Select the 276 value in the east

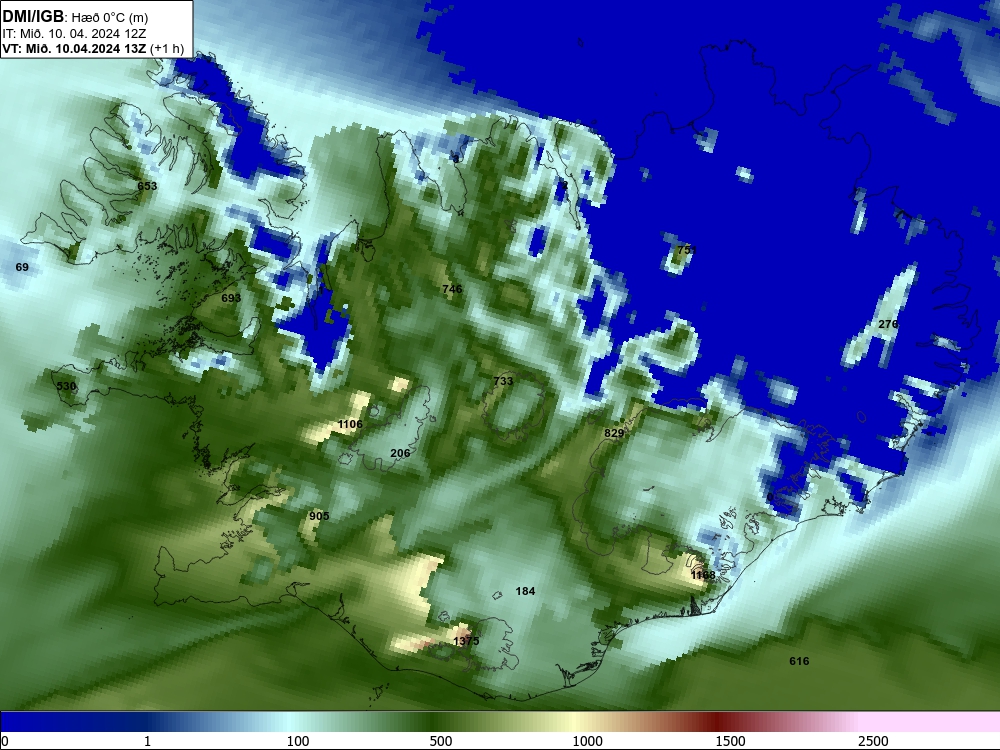(x=888, y=324)
